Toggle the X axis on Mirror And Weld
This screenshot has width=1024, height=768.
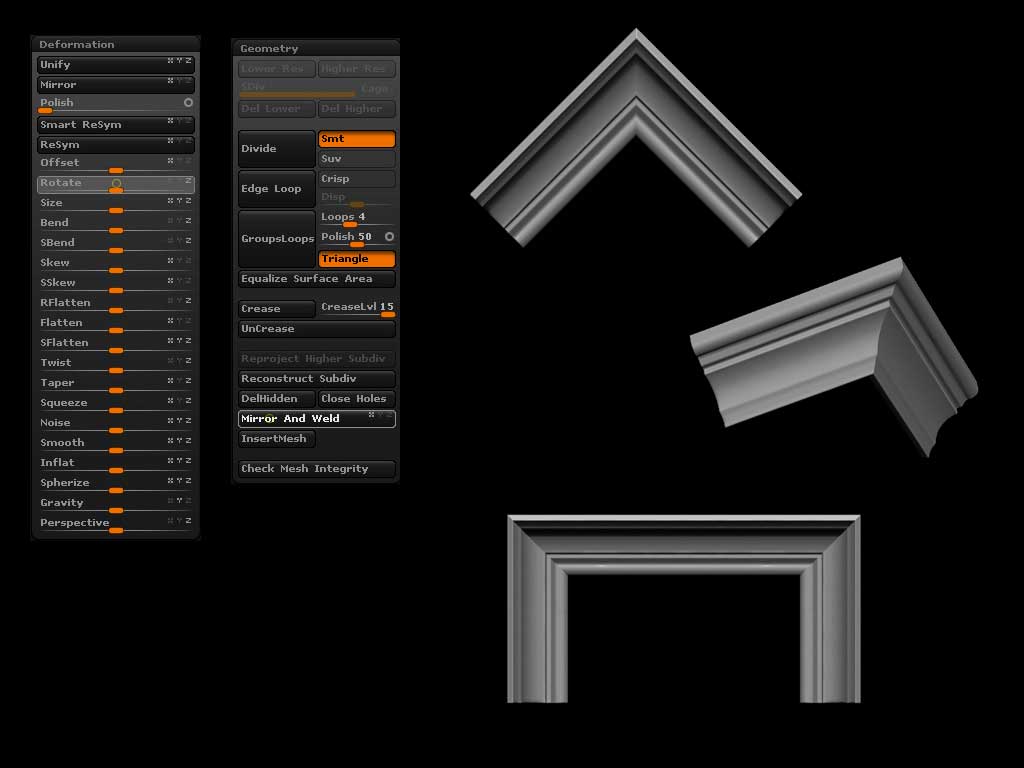coord(372,415)
